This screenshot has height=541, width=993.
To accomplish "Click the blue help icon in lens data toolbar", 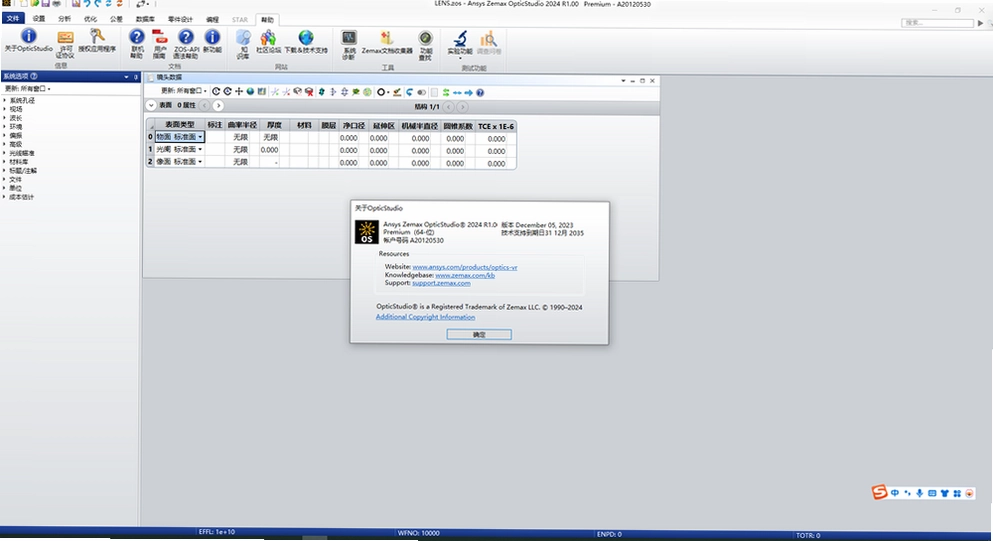I will 480,92.
